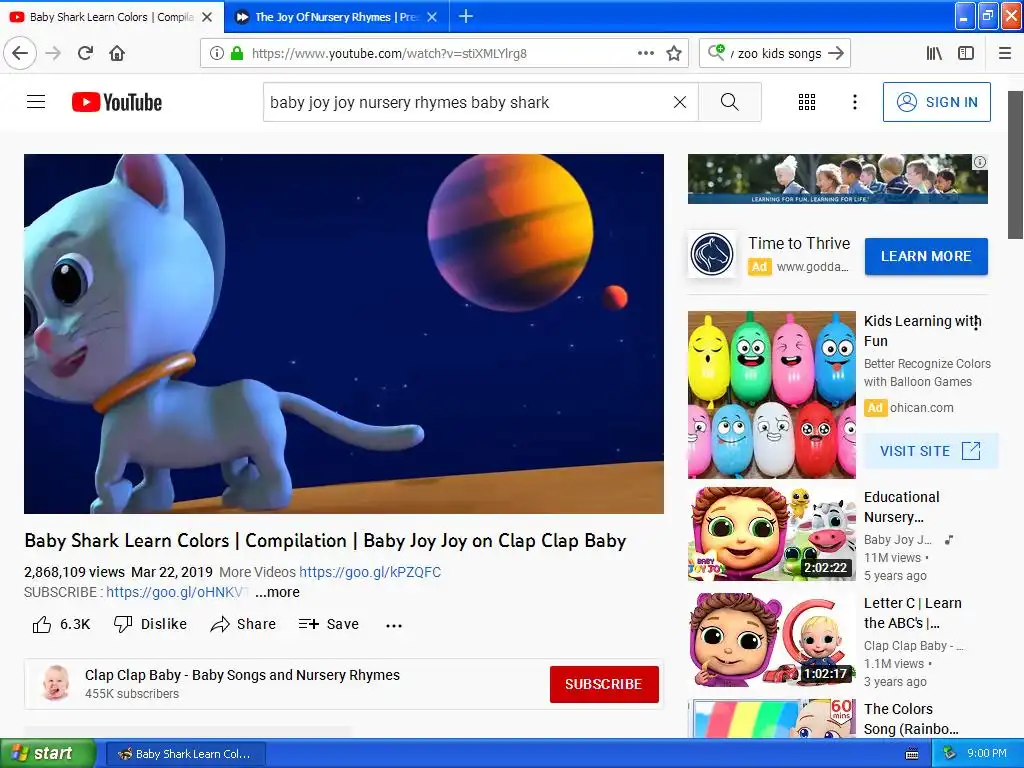Click the school children banner ad image
The height and width of the screenshot is (768, 1024).
pos(838,179)
